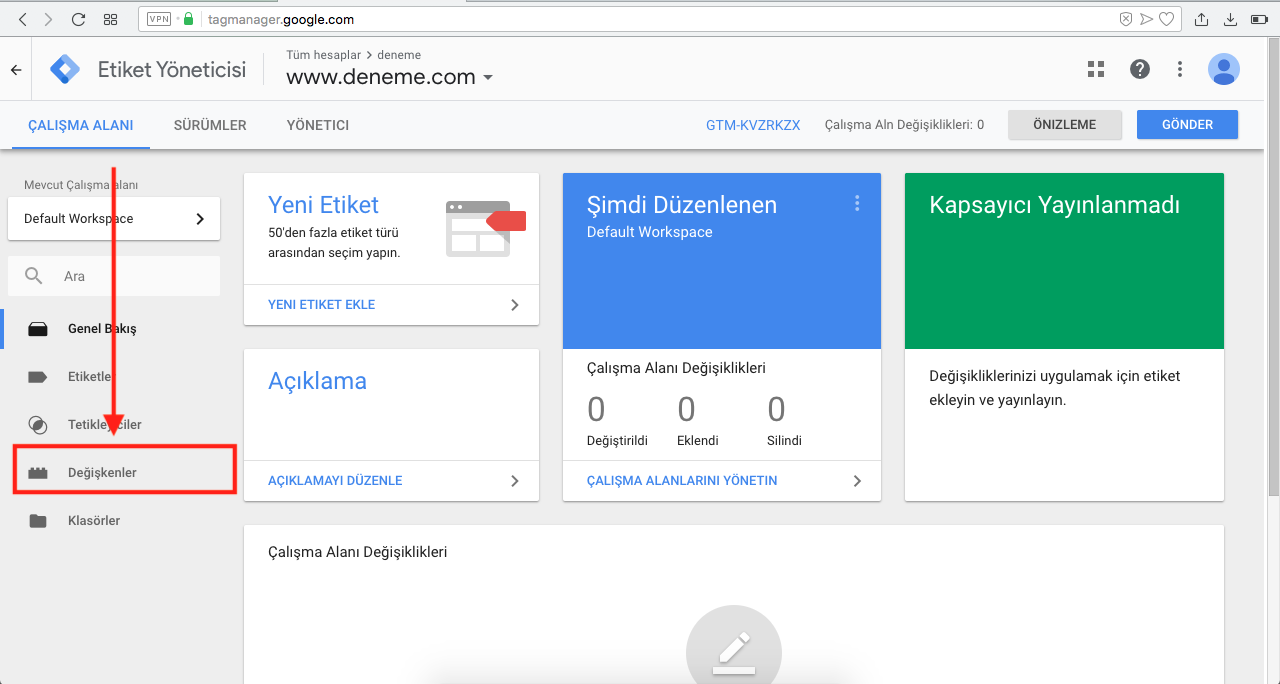Click AÇIKLAMAYI DÜZENLE link

(335, 481)
